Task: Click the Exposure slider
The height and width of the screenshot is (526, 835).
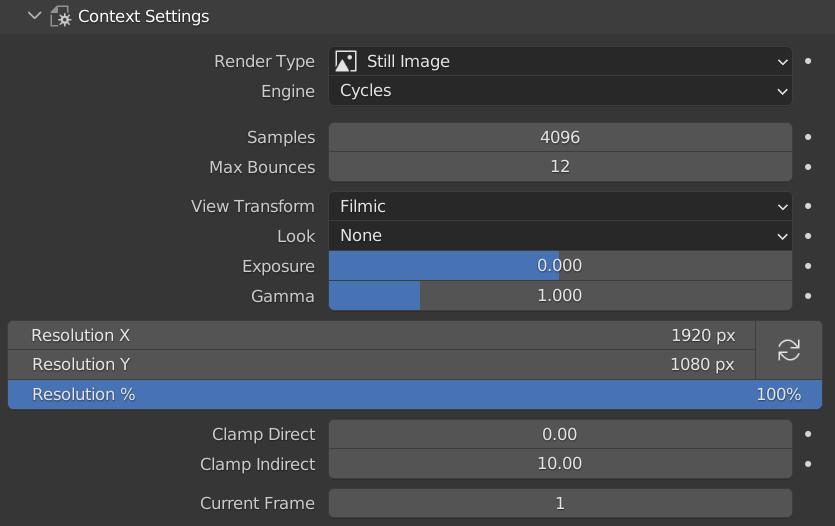Action: click(560, 266)
